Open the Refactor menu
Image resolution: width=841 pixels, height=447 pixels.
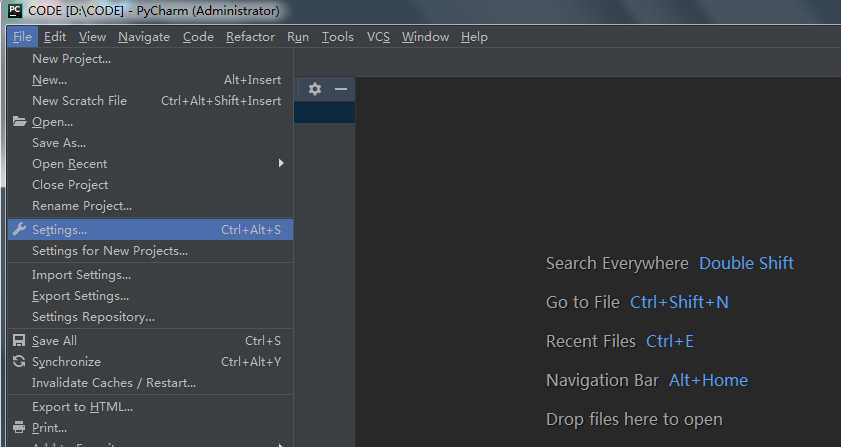tap(250, 37)
